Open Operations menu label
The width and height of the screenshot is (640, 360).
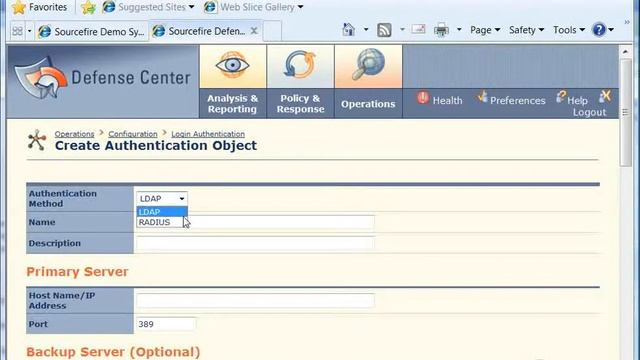pyautogui.click(x=368, y=104)
